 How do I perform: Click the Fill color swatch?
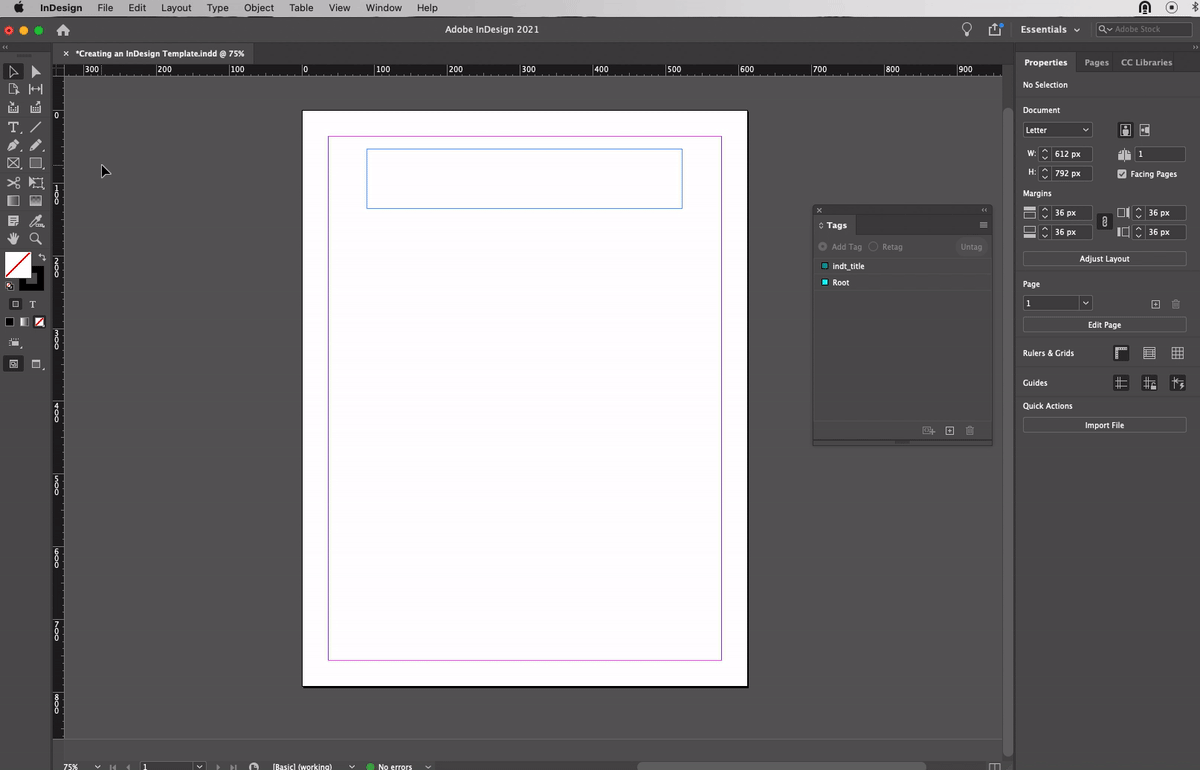point(17,265)
